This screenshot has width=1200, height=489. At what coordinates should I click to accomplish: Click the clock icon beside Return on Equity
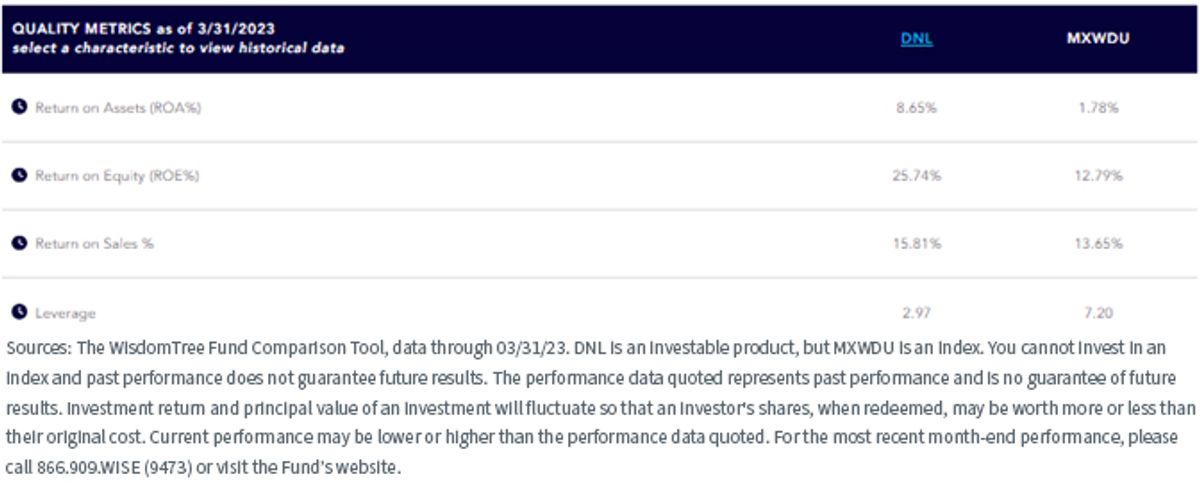19,175
